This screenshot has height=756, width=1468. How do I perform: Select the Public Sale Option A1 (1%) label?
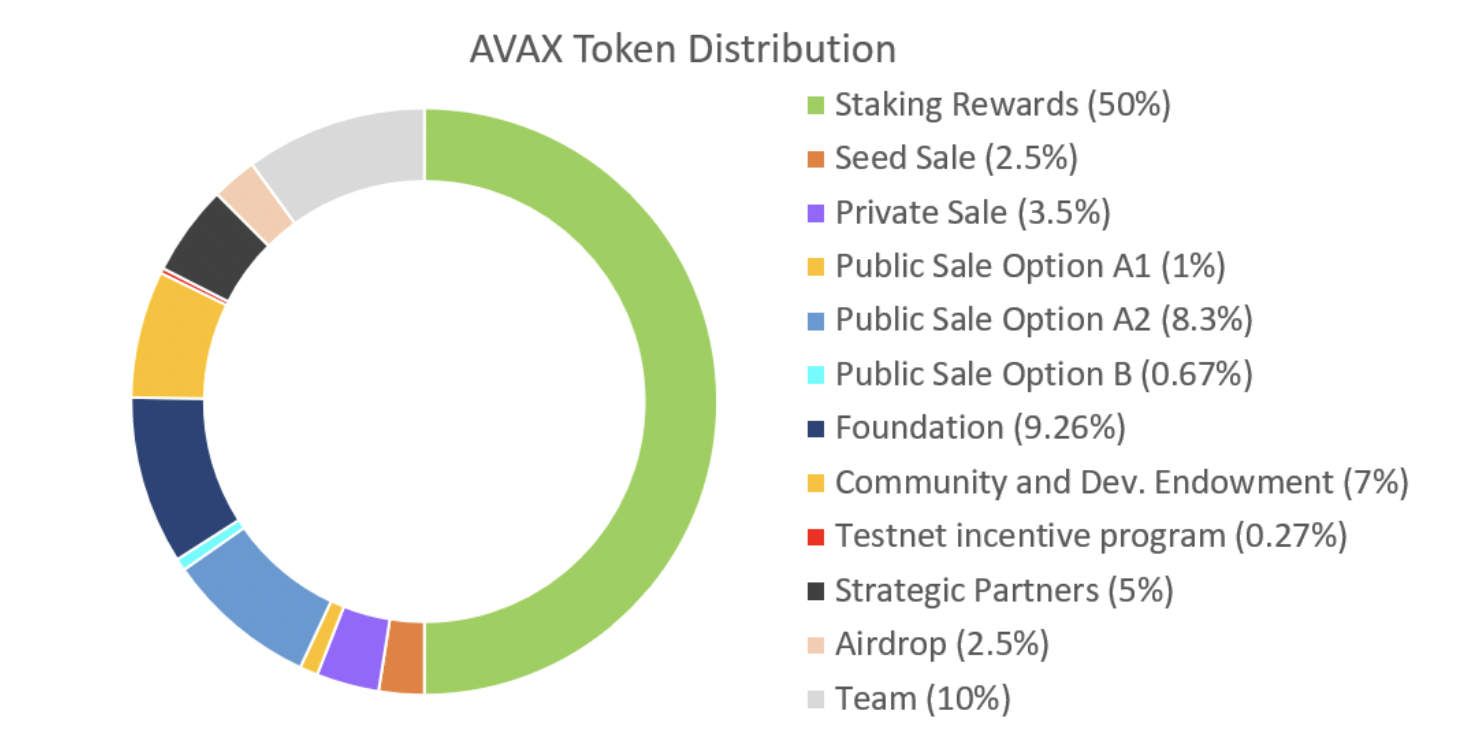pos(1030,267)
